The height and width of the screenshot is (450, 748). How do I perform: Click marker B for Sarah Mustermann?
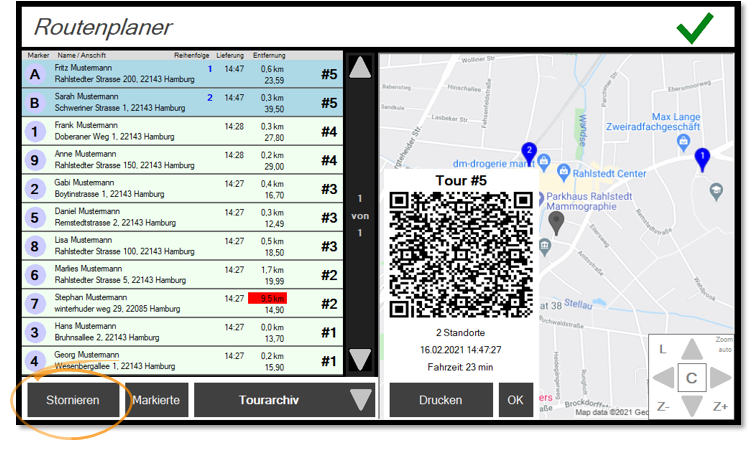click(x=35, y=103)
